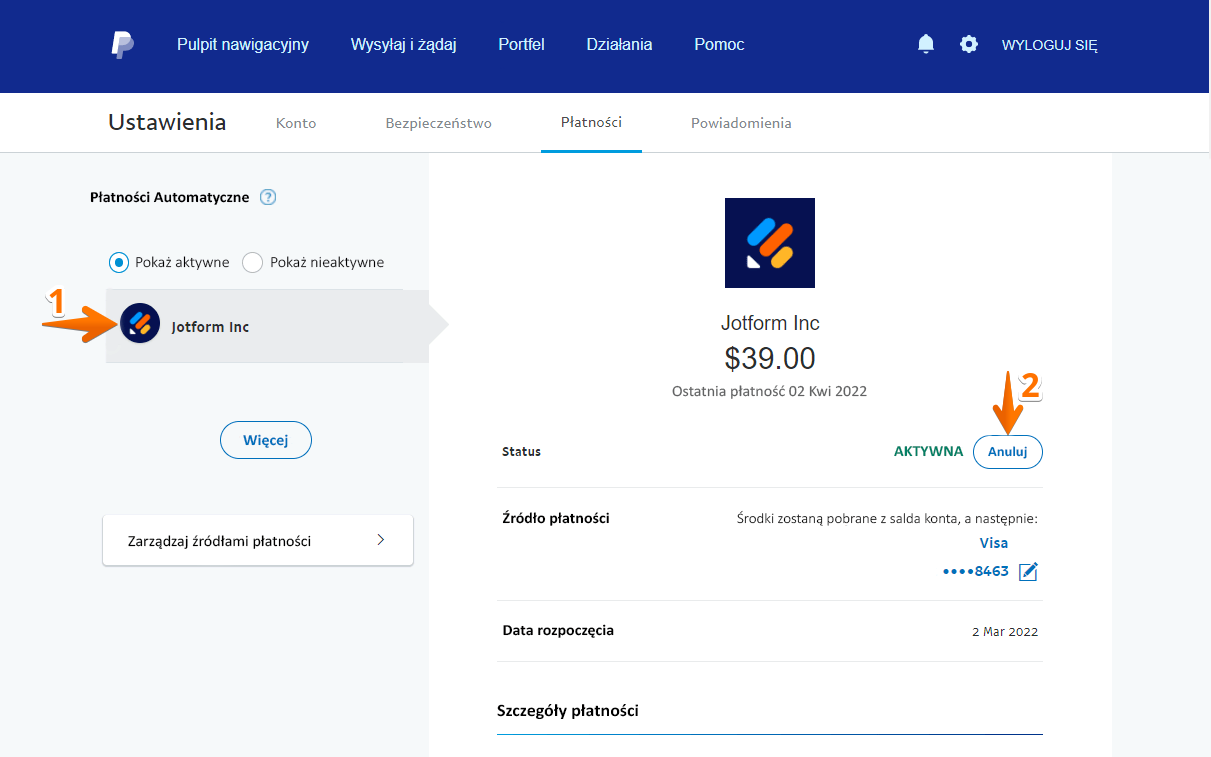Switch to the 'Bezpieczeństwo' tab
The height and width of the screenshot is (757, 1211).
(x=438, y=123)
